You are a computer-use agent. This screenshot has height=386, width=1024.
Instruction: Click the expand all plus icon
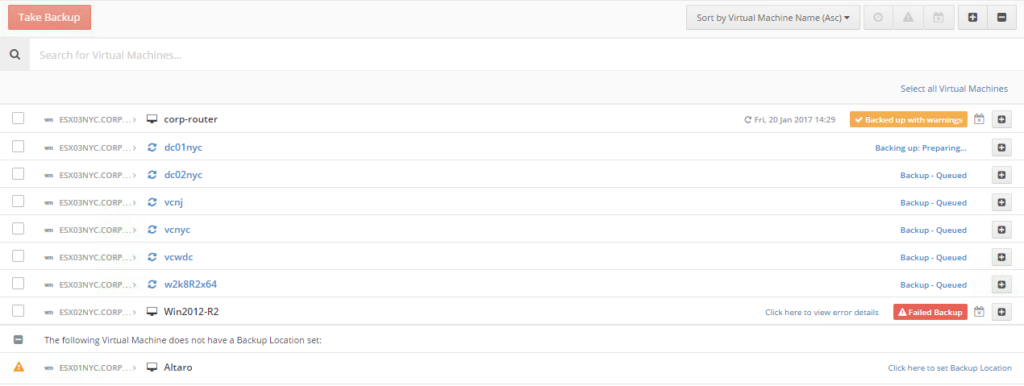coord(972,18)
